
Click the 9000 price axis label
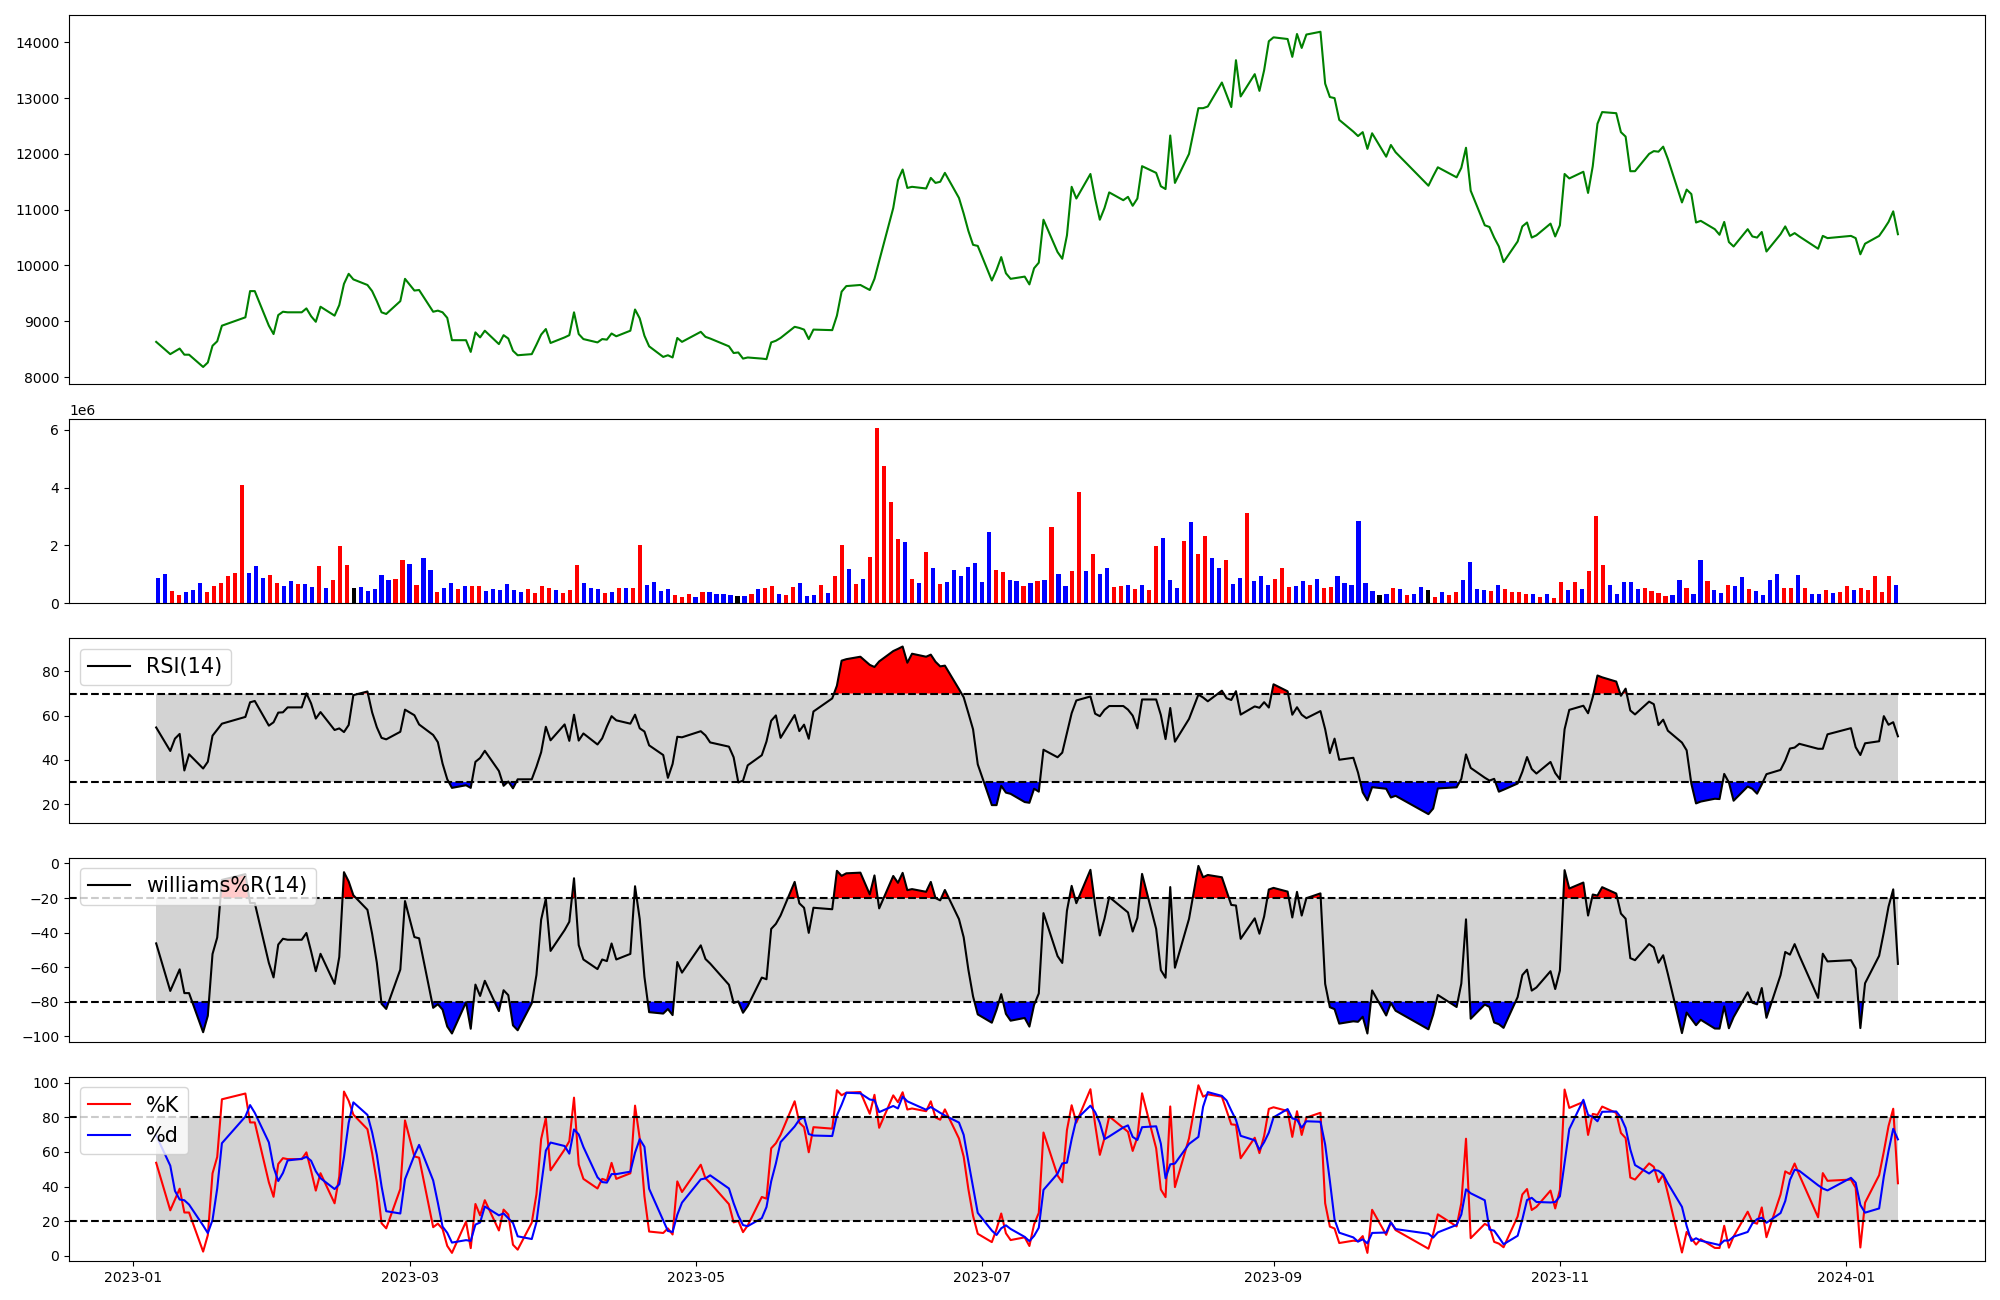(41, 322)
